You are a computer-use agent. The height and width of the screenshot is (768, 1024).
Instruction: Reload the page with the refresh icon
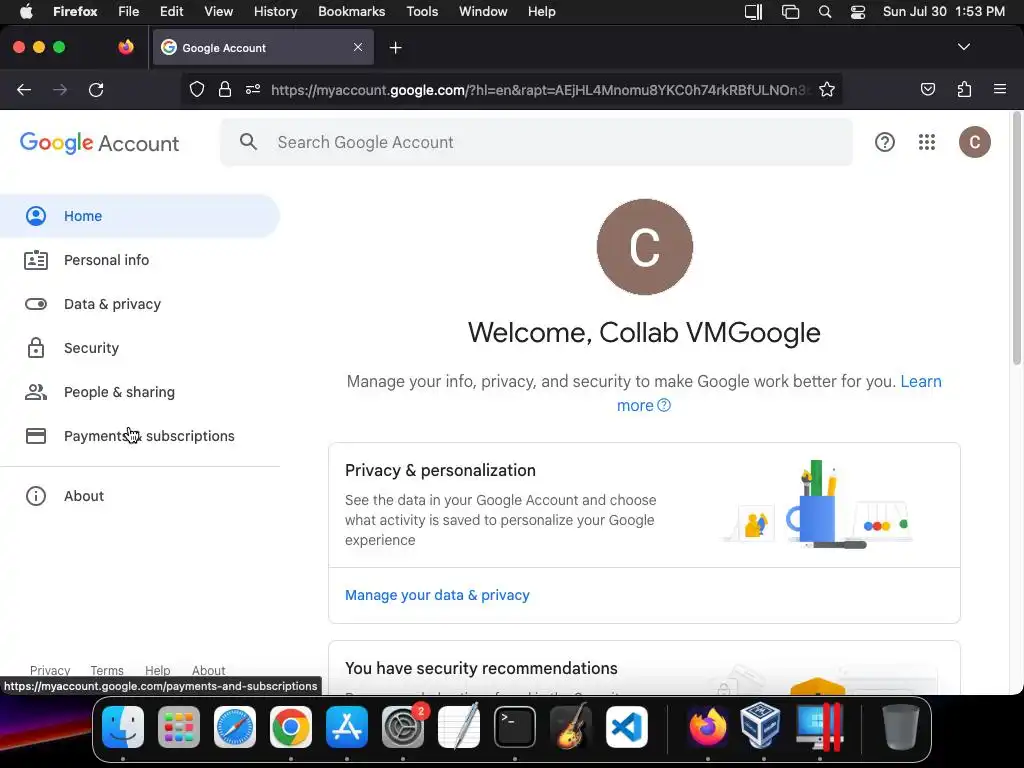click(x=96, y=89)
